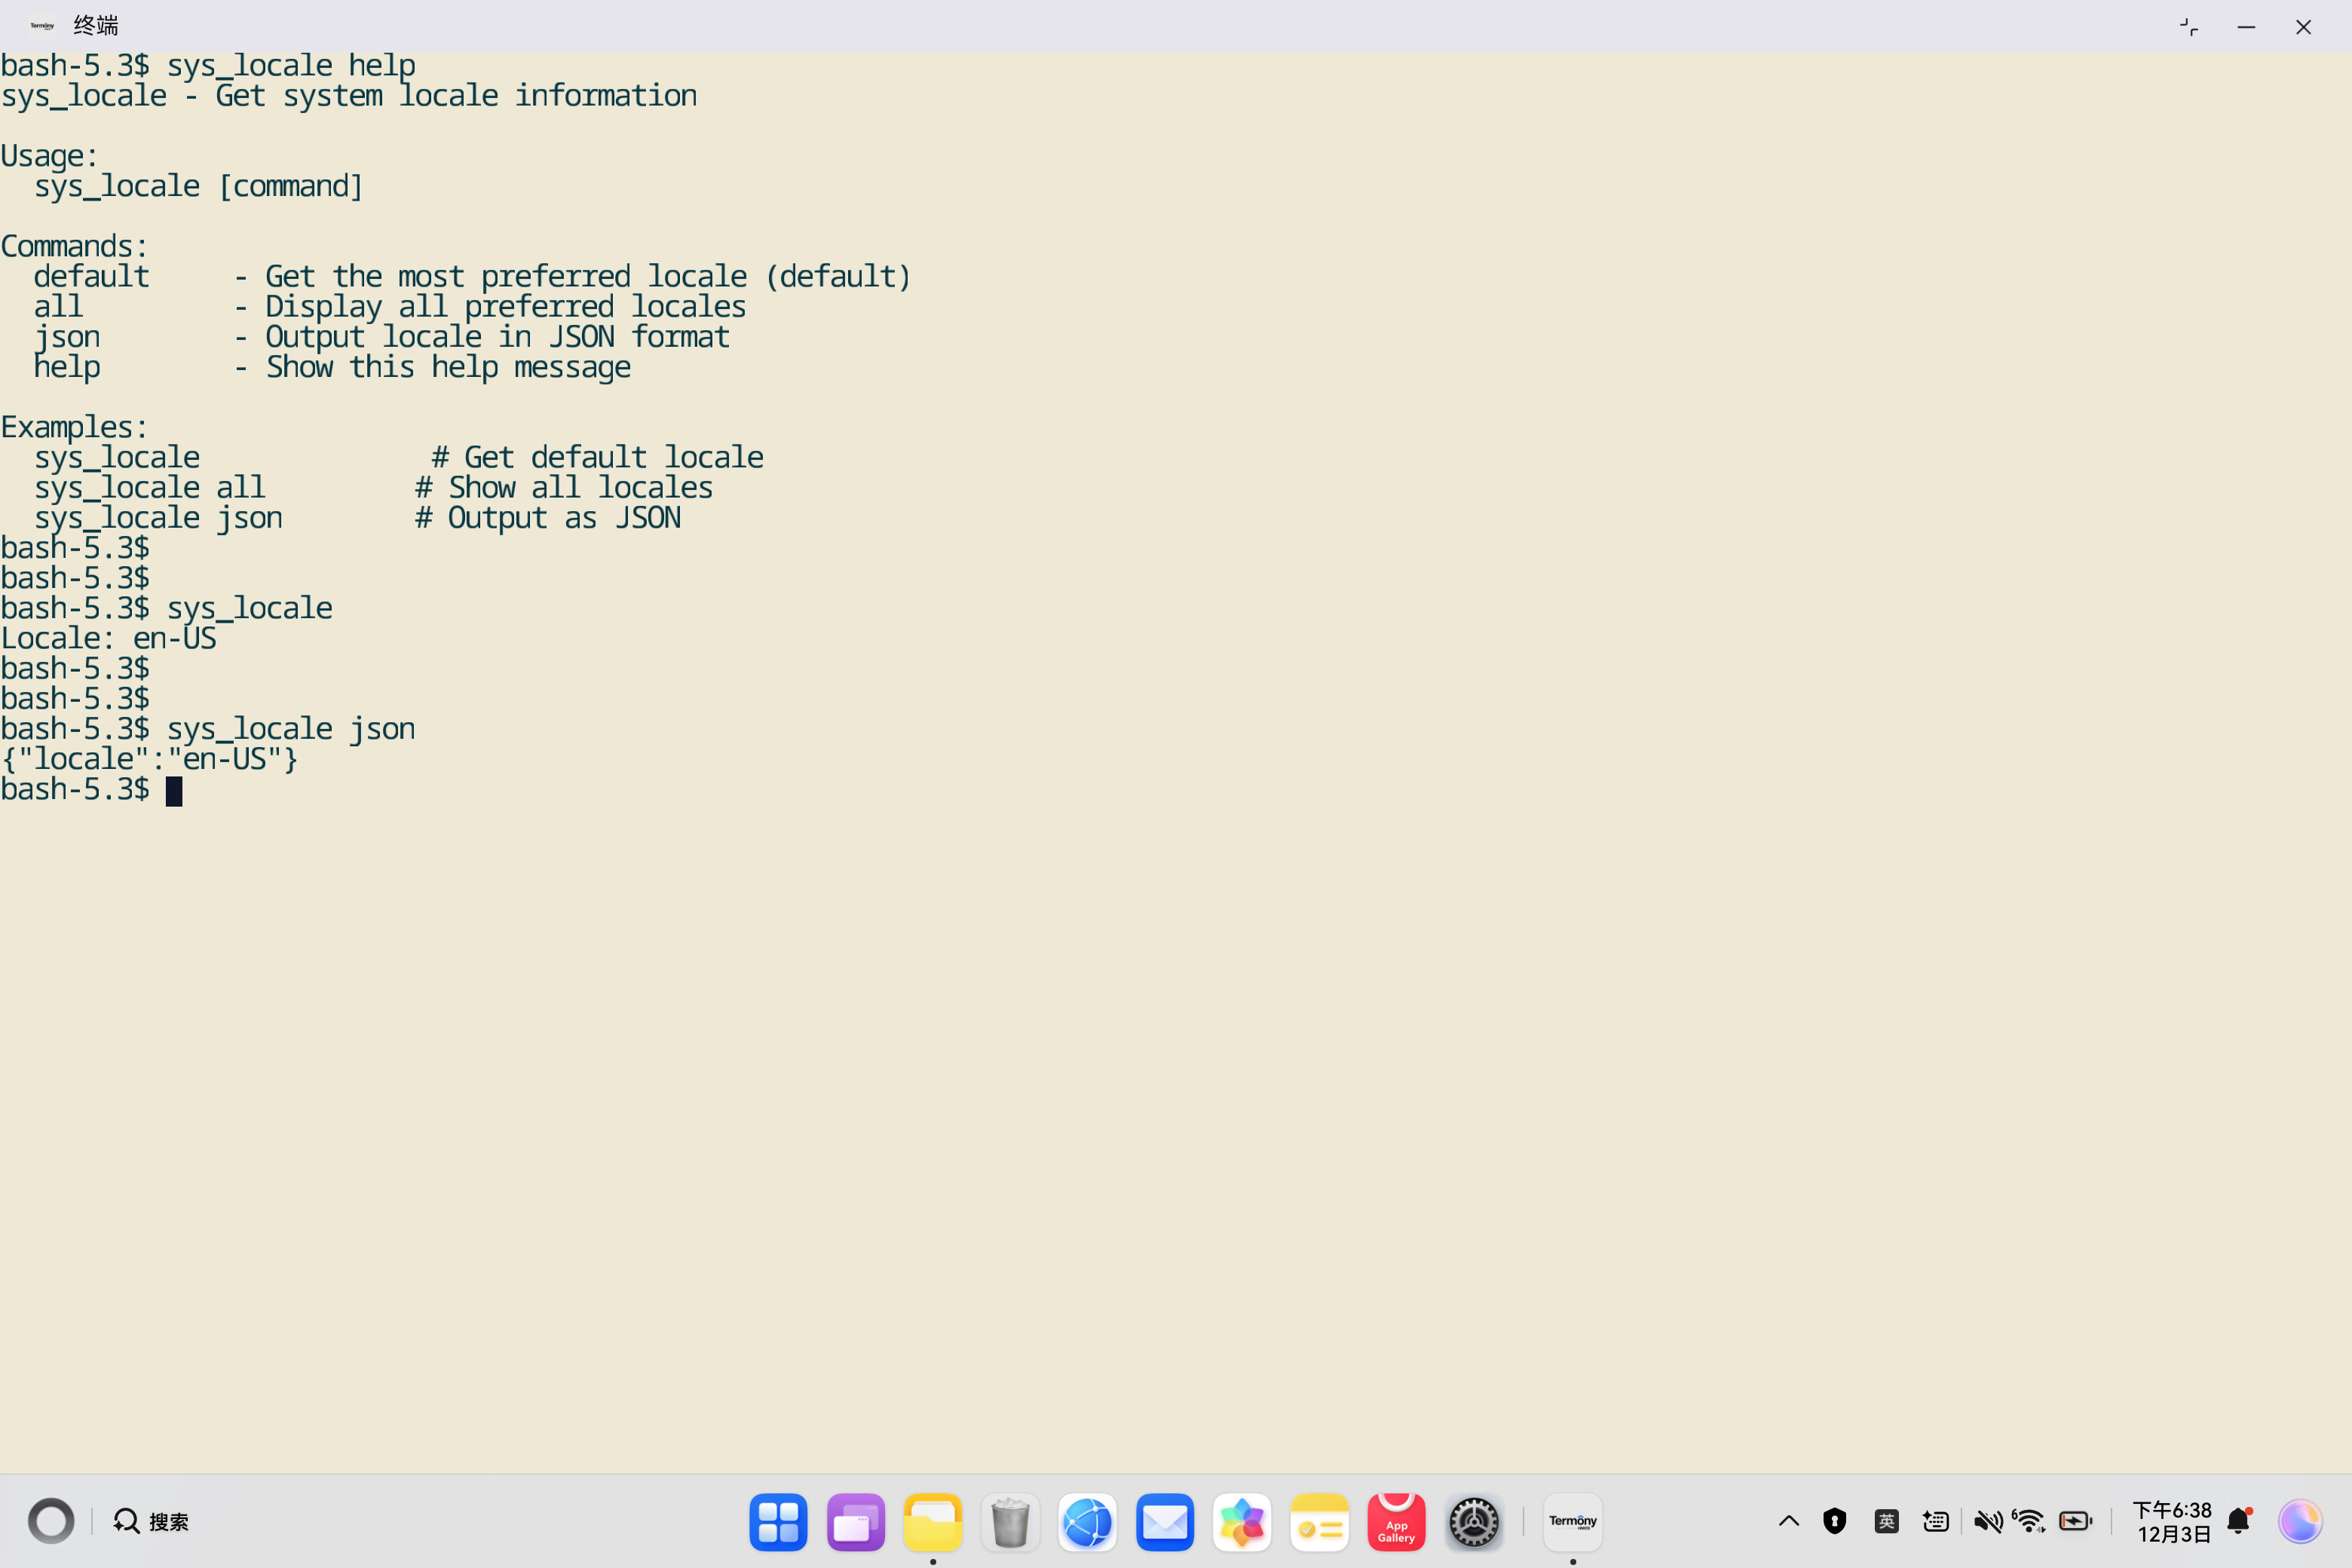The height and width of the screenshot is (1568, 2352).
Task: Open the Wi-Fi network status icon
Action: [2029, 1522]
